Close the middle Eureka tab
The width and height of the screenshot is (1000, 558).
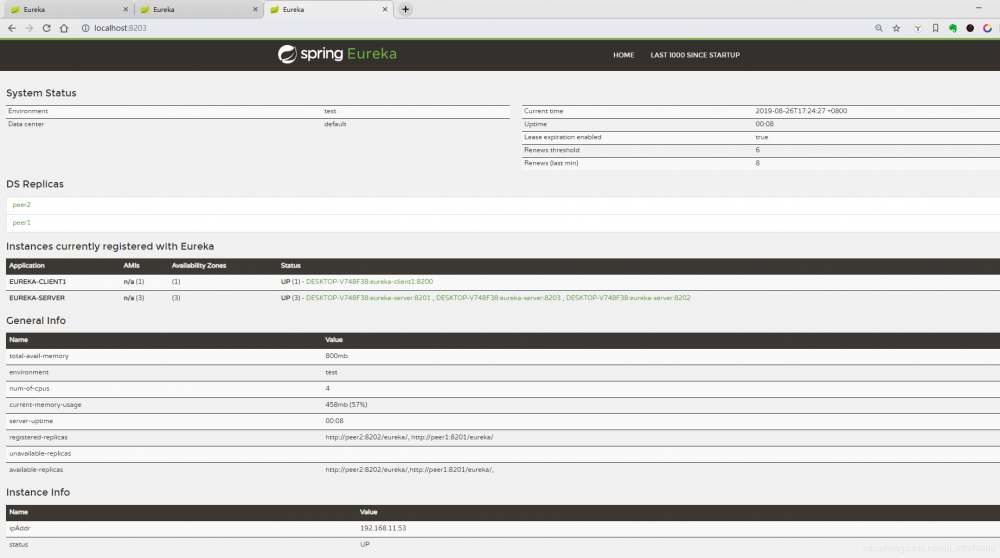click(255, 10)
